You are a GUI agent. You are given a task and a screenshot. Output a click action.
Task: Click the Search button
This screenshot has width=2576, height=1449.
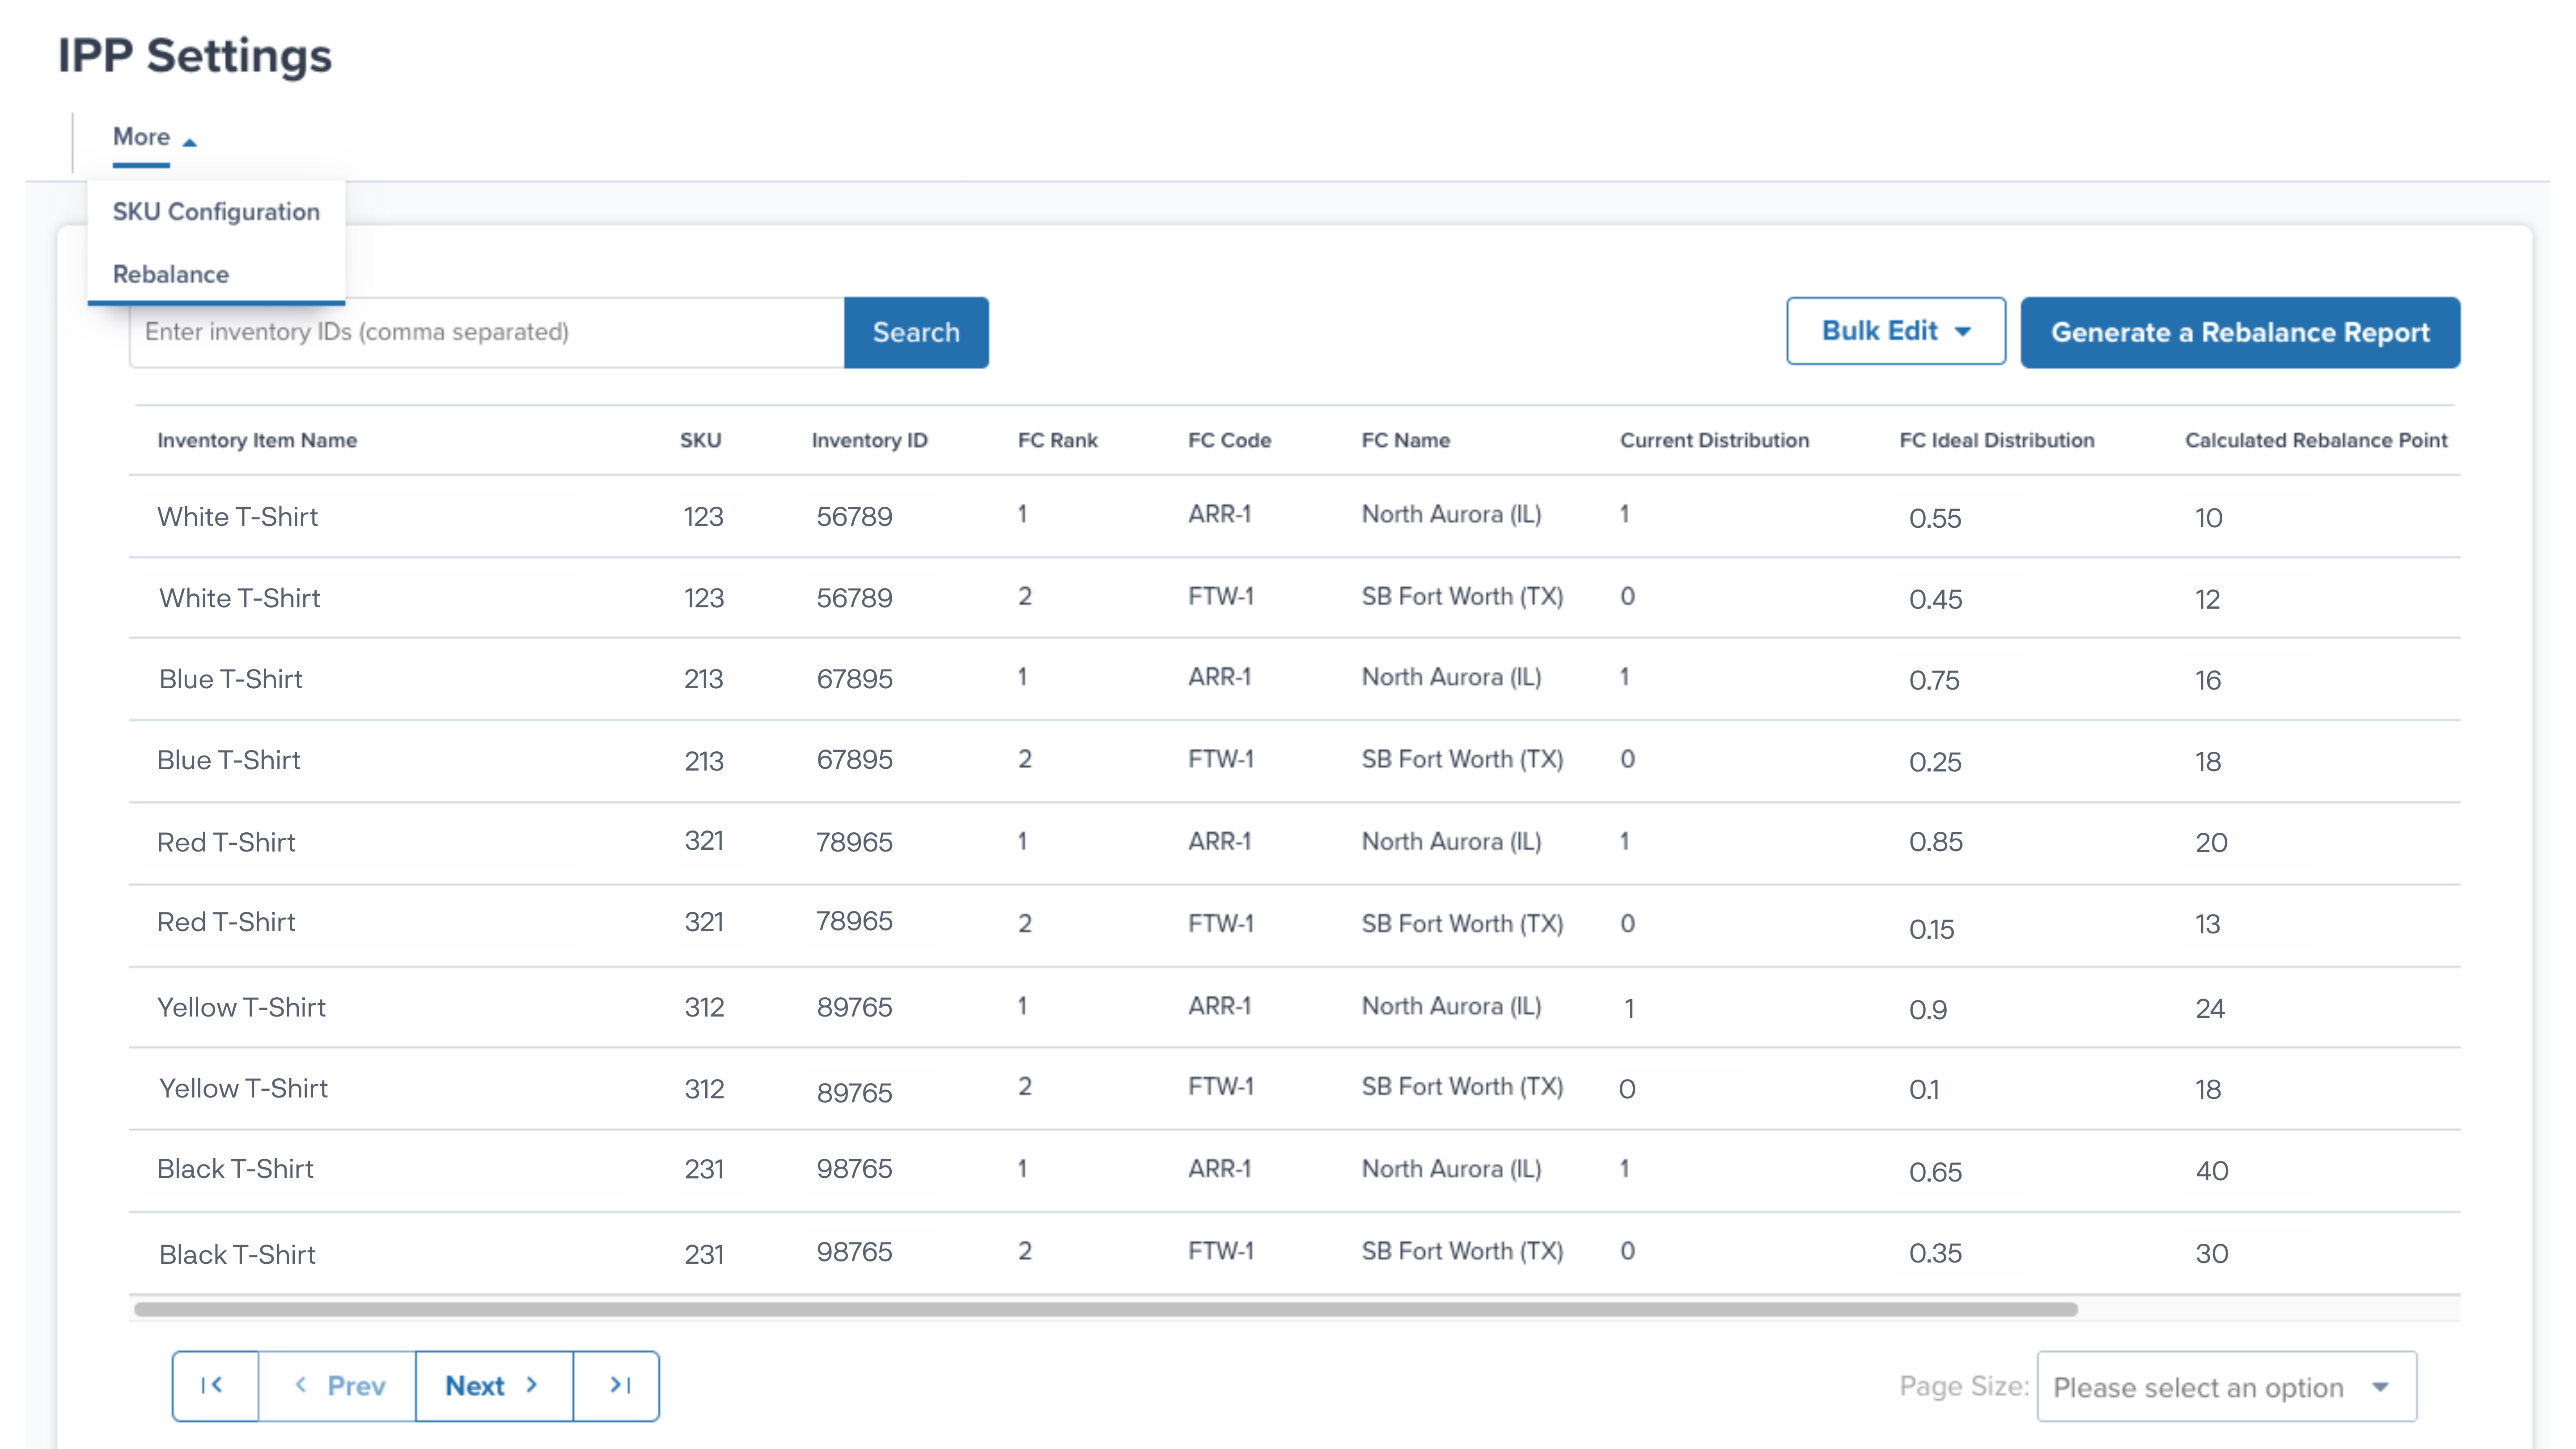tap(915, 332)
